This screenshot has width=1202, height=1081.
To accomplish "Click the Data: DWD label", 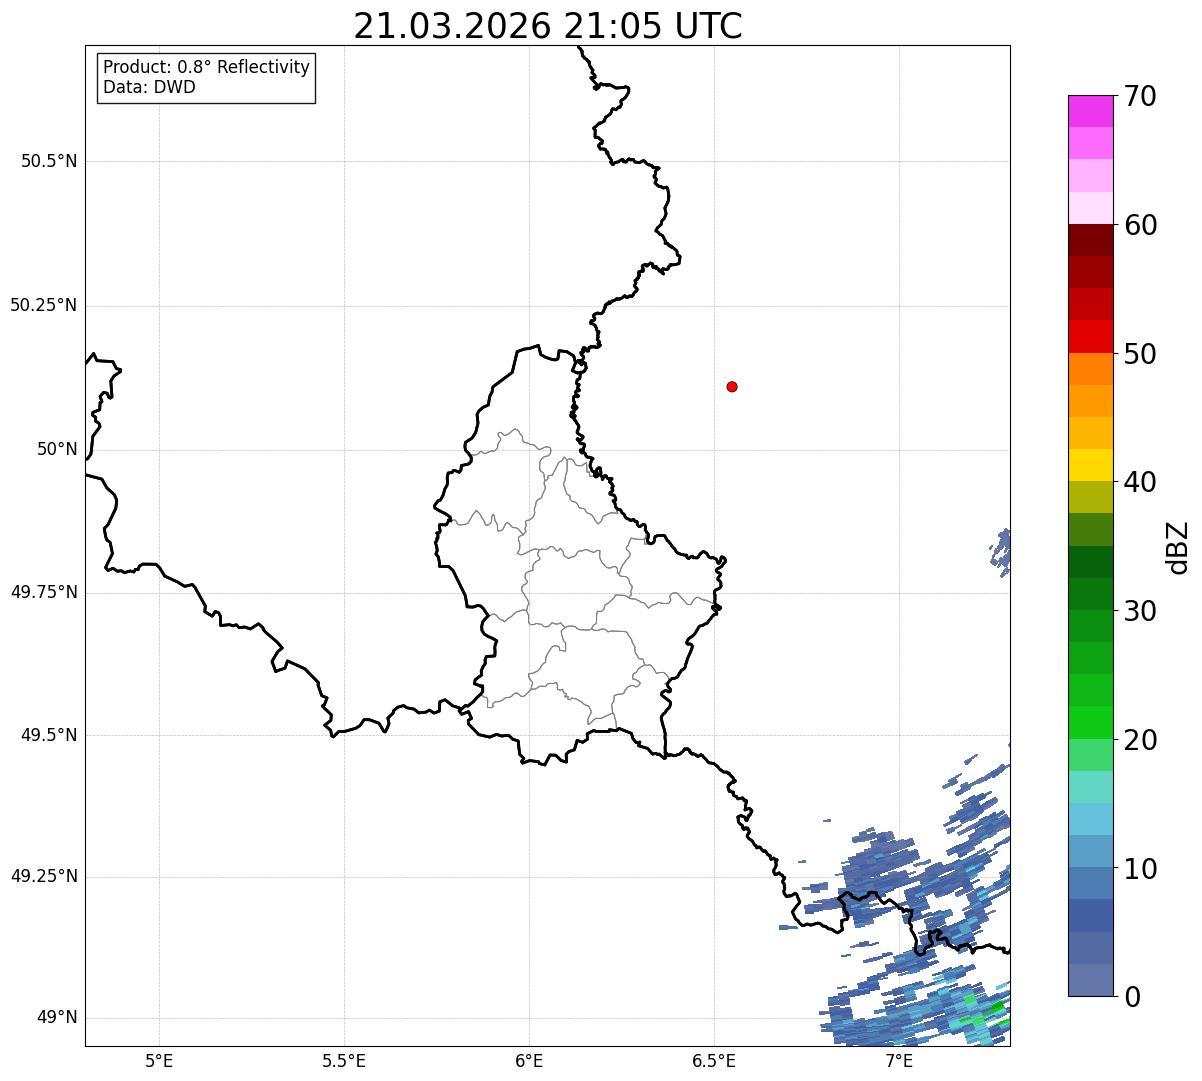I will 149,87.
